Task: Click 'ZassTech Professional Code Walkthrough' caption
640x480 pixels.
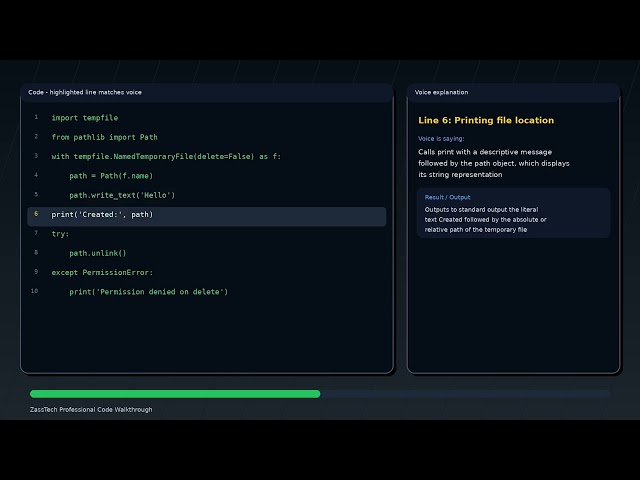Action: click(x=91, y=409)
